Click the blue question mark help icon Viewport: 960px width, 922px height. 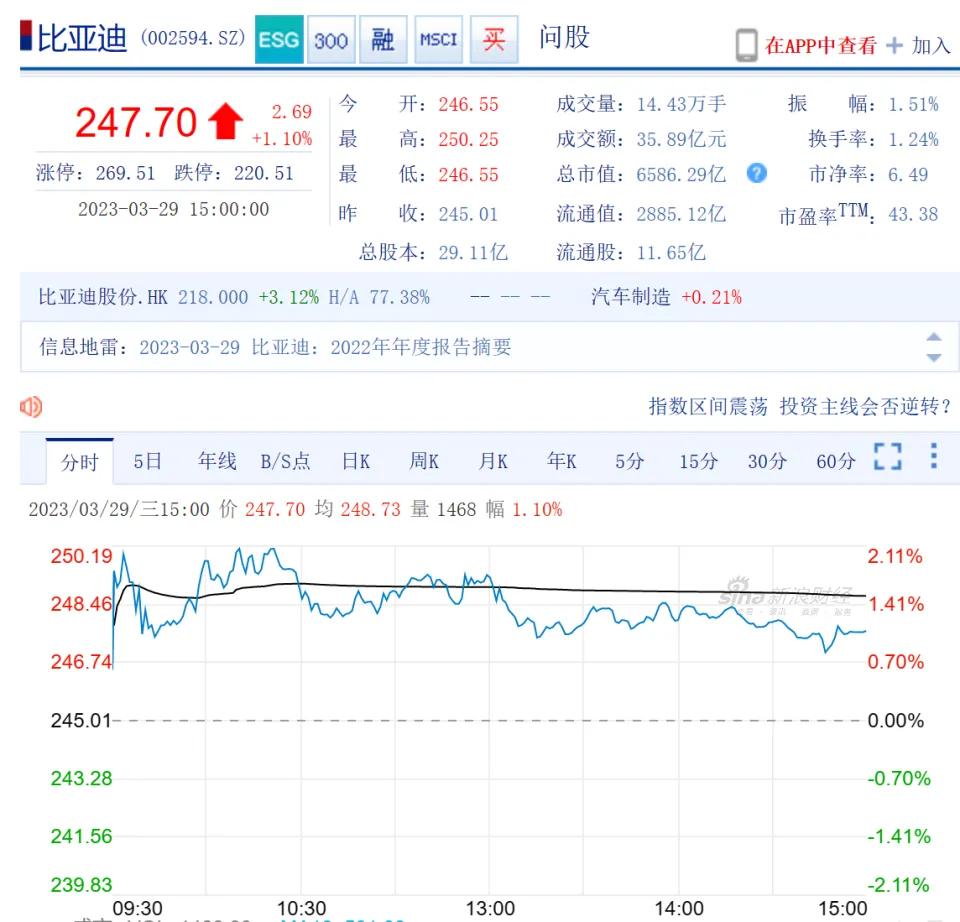click(757, 173)
